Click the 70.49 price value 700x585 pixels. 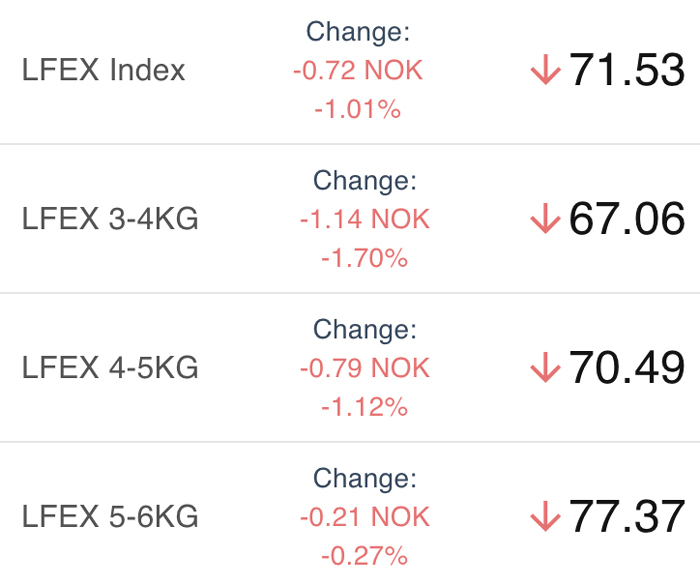click(x=626, y=367)
